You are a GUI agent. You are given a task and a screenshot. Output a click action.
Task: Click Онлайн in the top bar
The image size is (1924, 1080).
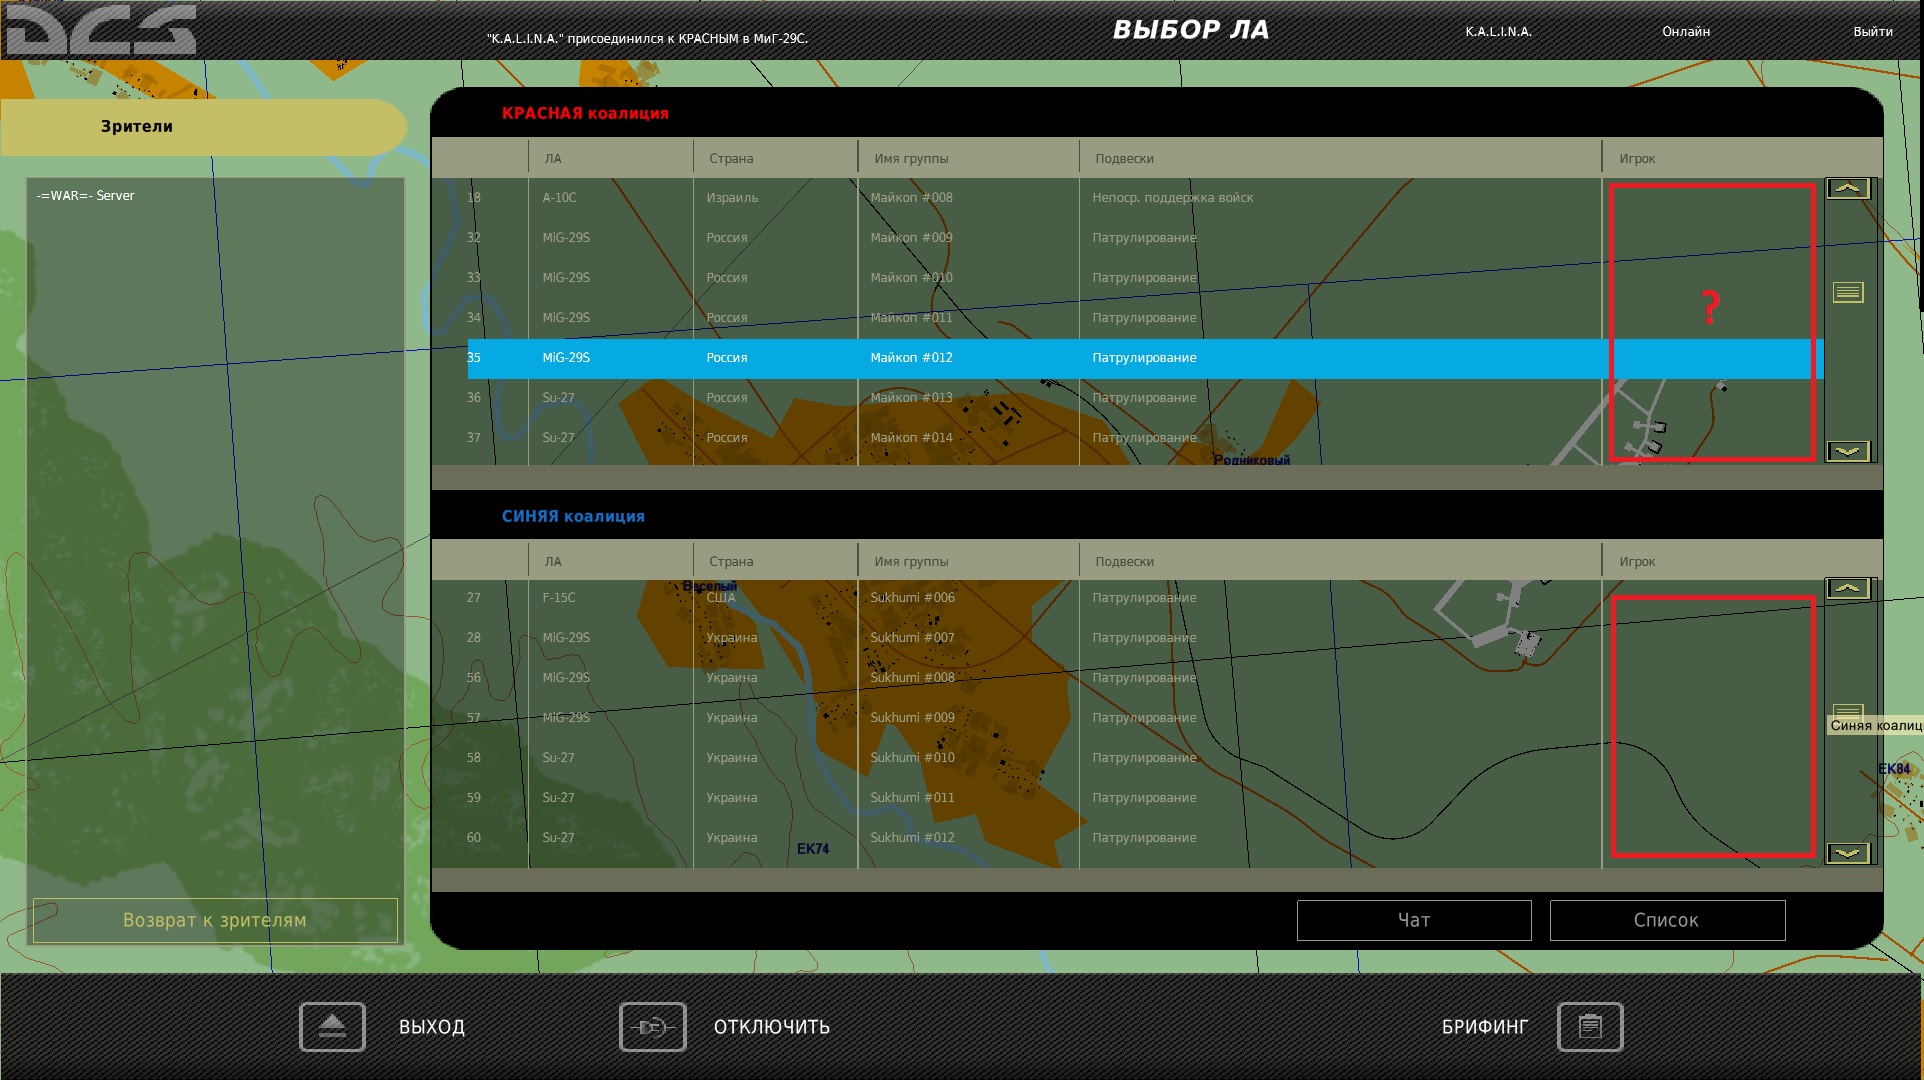pos(1686,32)
